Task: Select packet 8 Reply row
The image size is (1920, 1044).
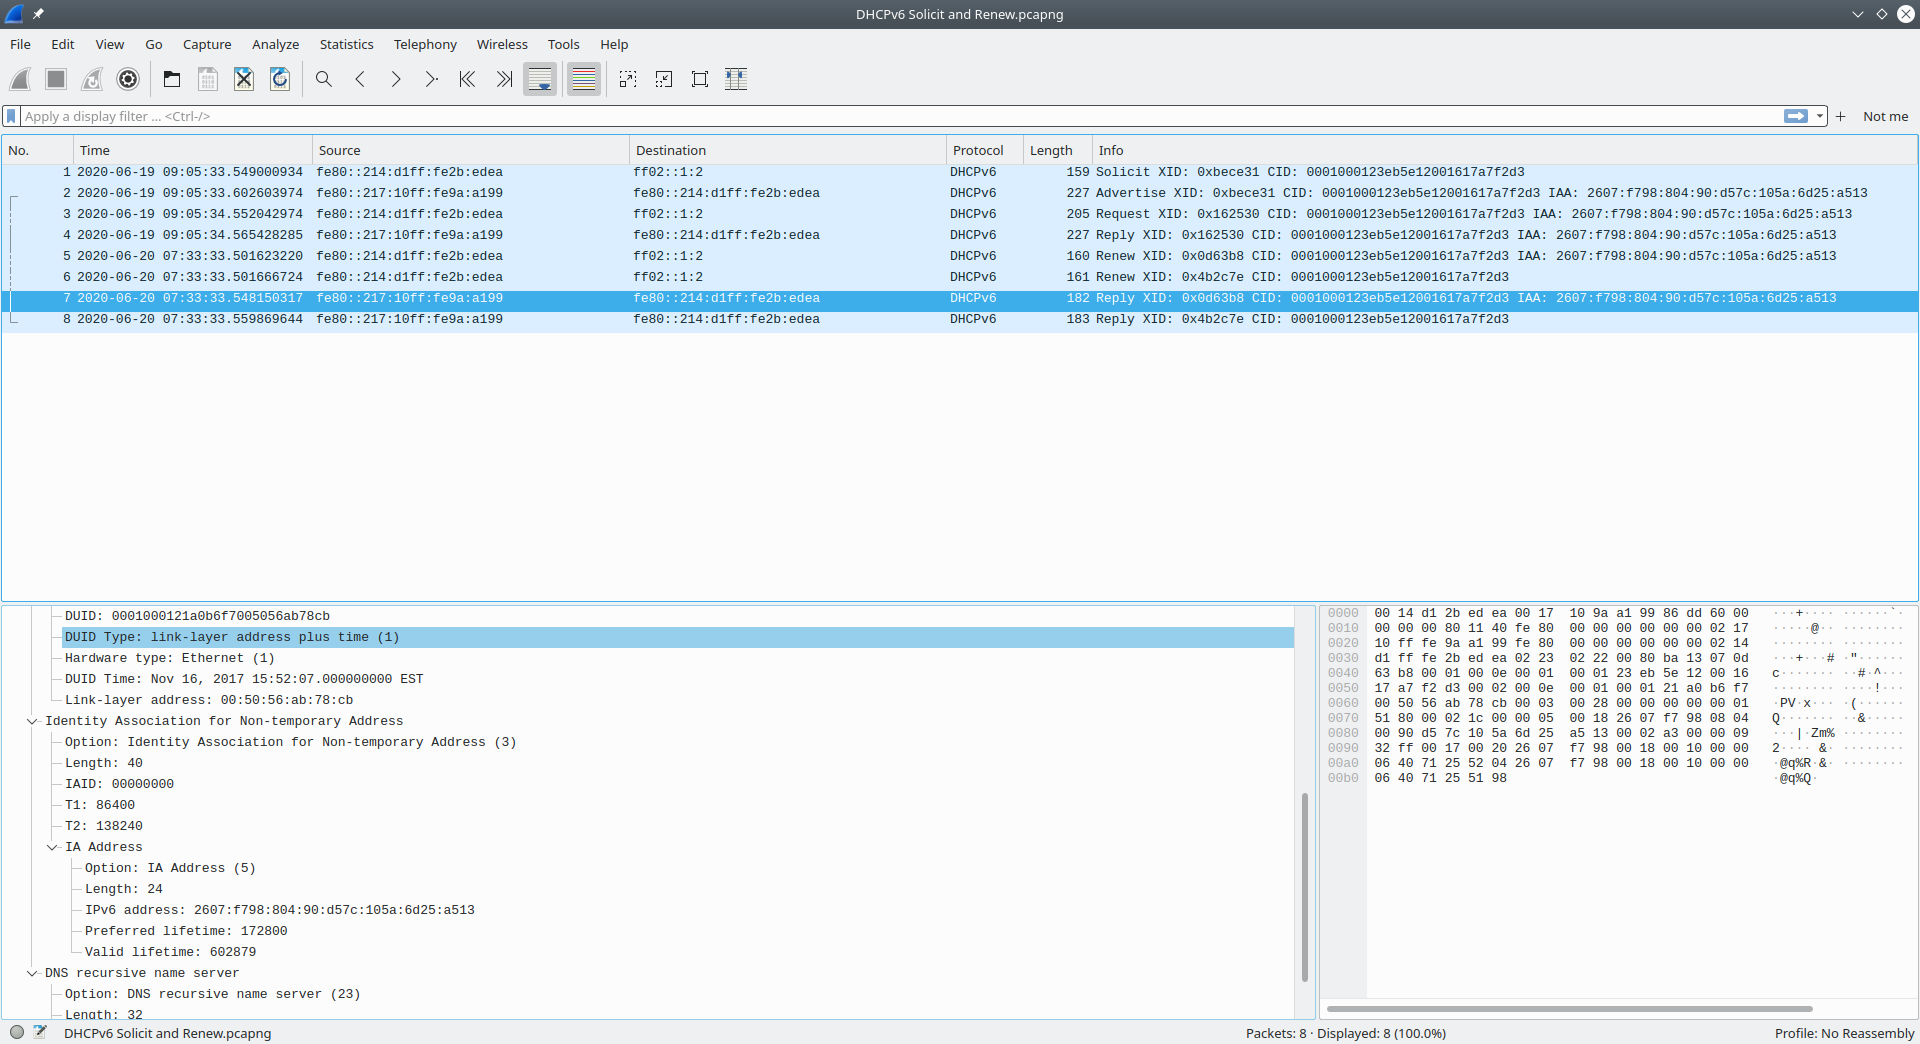Action: (x=960, y=319)
